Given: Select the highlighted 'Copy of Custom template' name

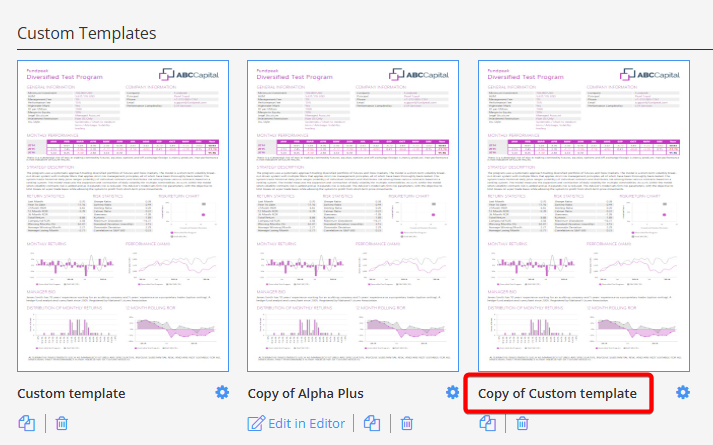Looking at the screenshot, I should [557, 393].
